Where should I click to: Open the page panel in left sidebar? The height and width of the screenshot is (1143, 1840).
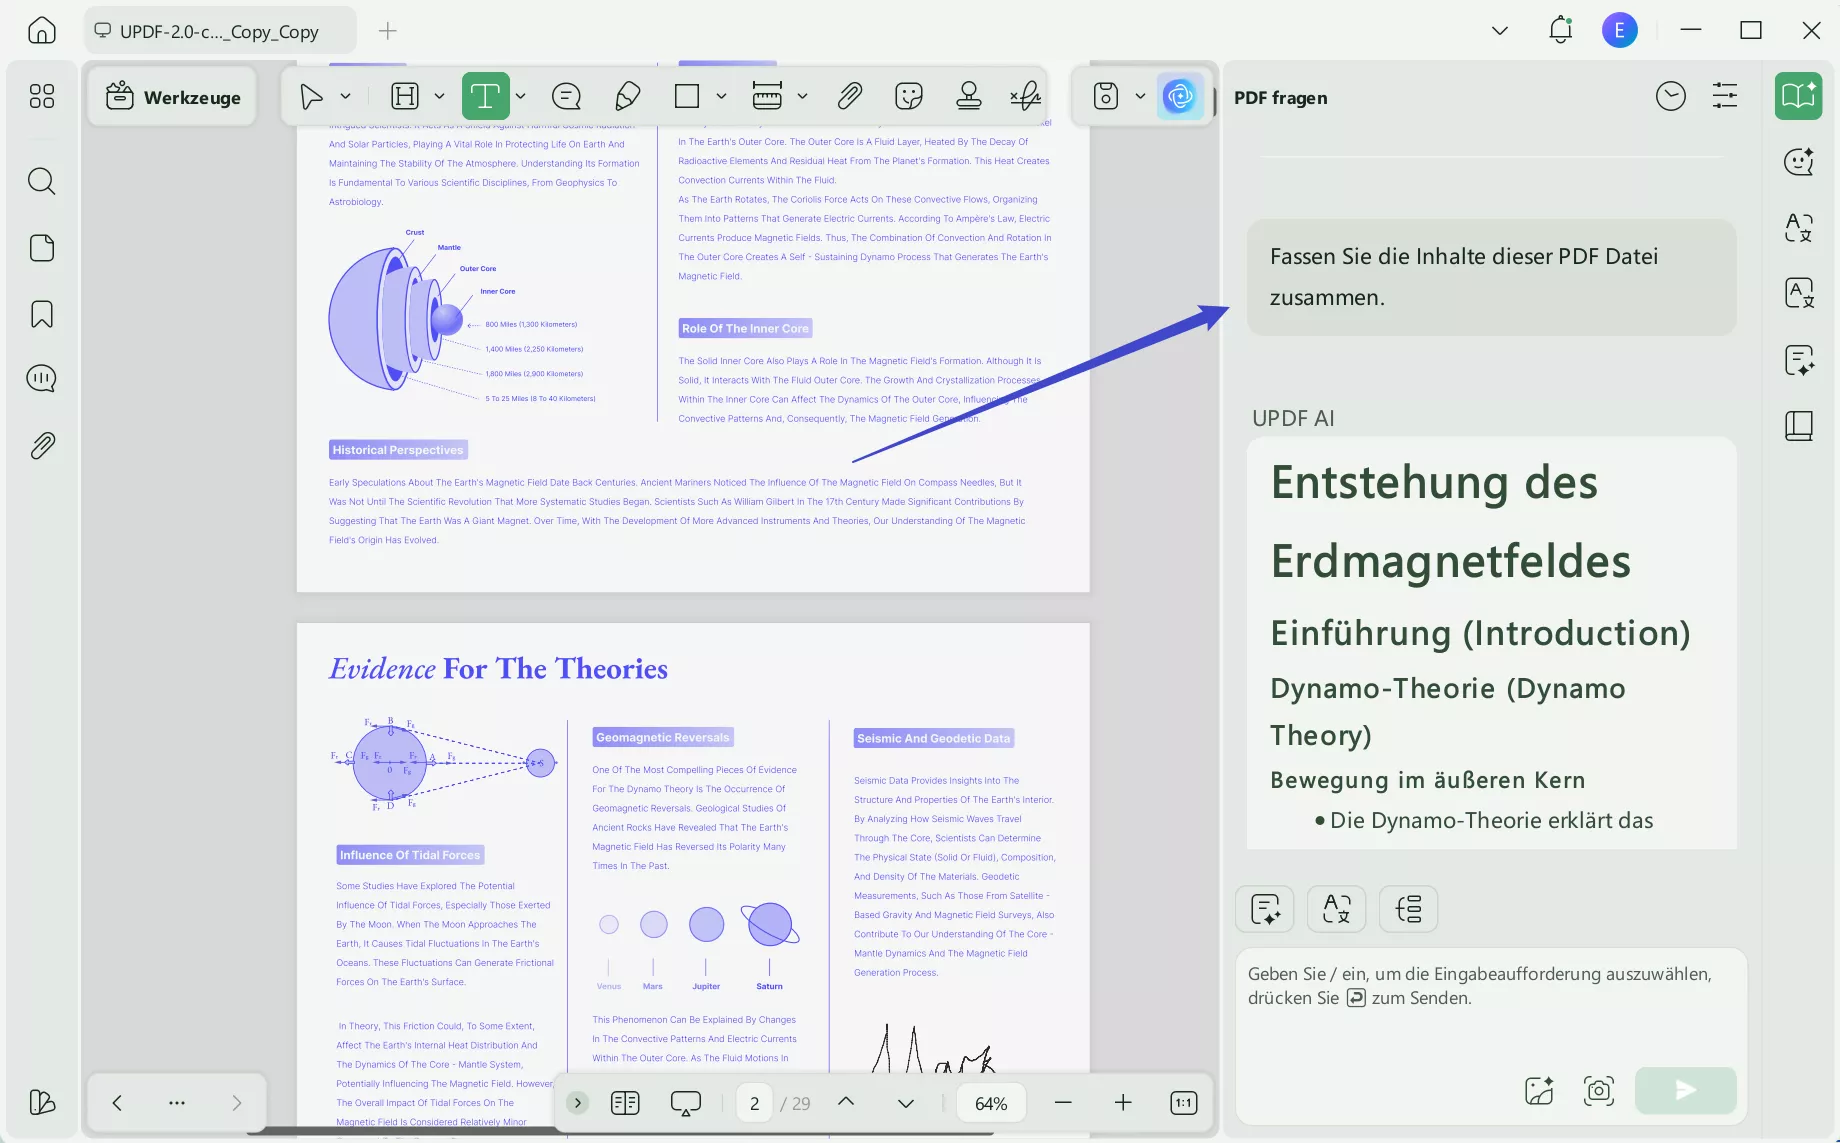(x=41, y=248)
